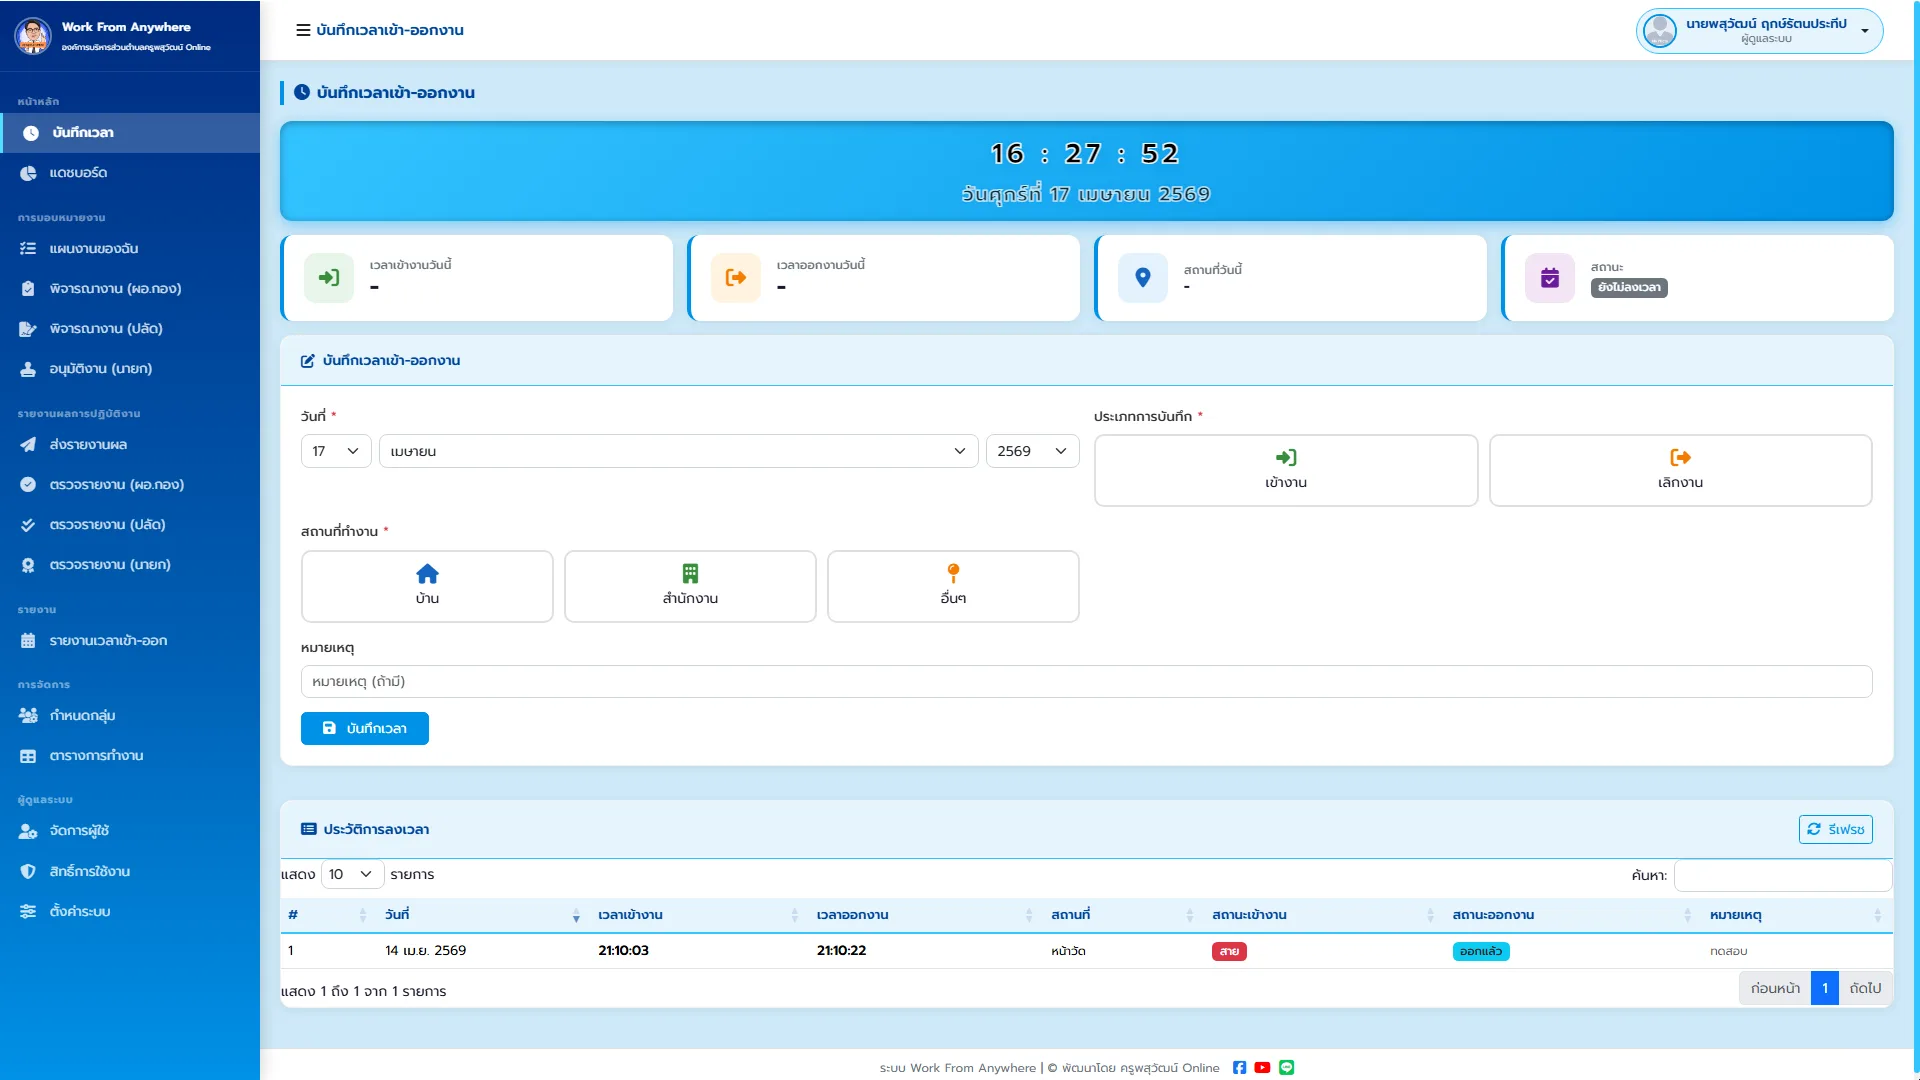Click the green check-in time icon
This screenshot has width=1920, height=1080.
click(329, 278)
